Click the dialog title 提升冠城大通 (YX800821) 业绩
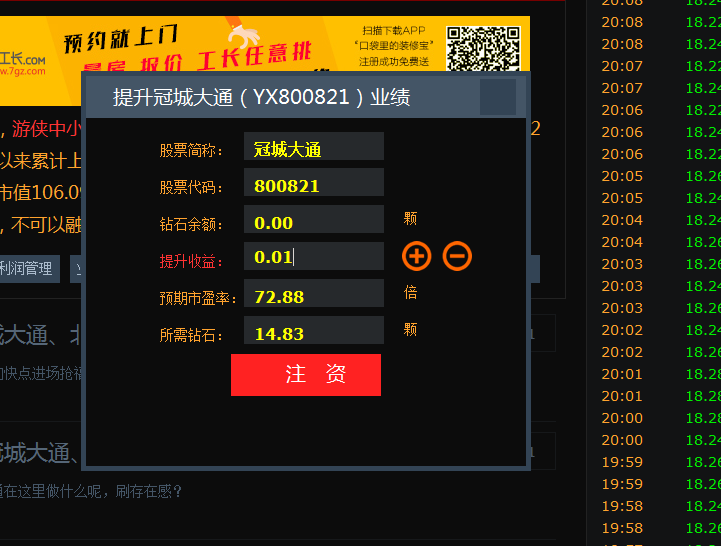 coord(261,98)
